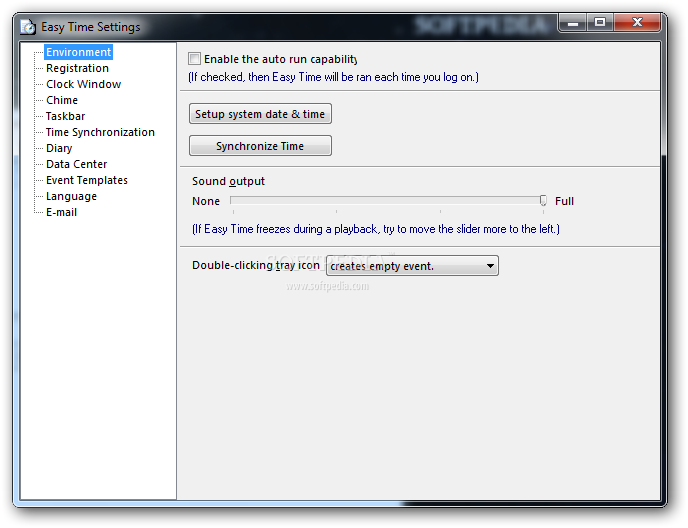Click the Synchronize Time button
Screen dimensions: 688x528
[x=260, y=146]
